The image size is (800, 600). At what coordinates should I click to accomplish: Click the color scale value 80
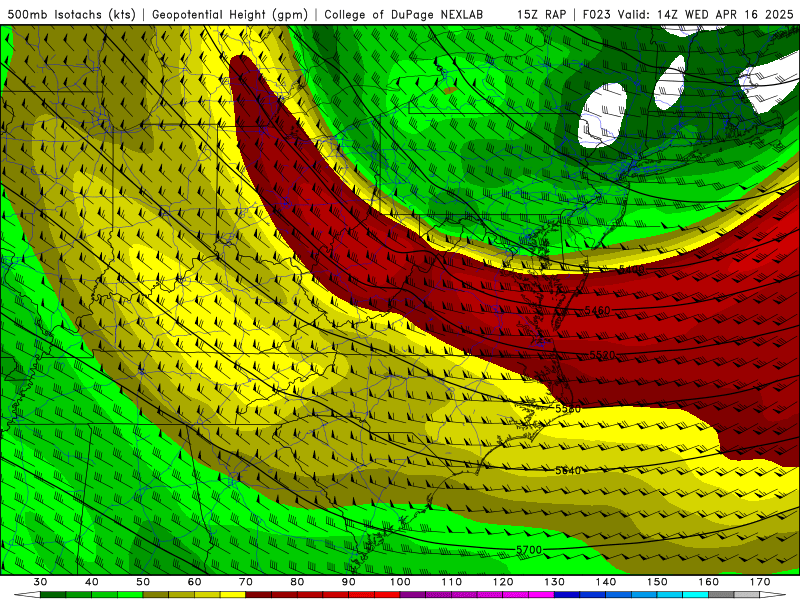[x=297, y=582]
